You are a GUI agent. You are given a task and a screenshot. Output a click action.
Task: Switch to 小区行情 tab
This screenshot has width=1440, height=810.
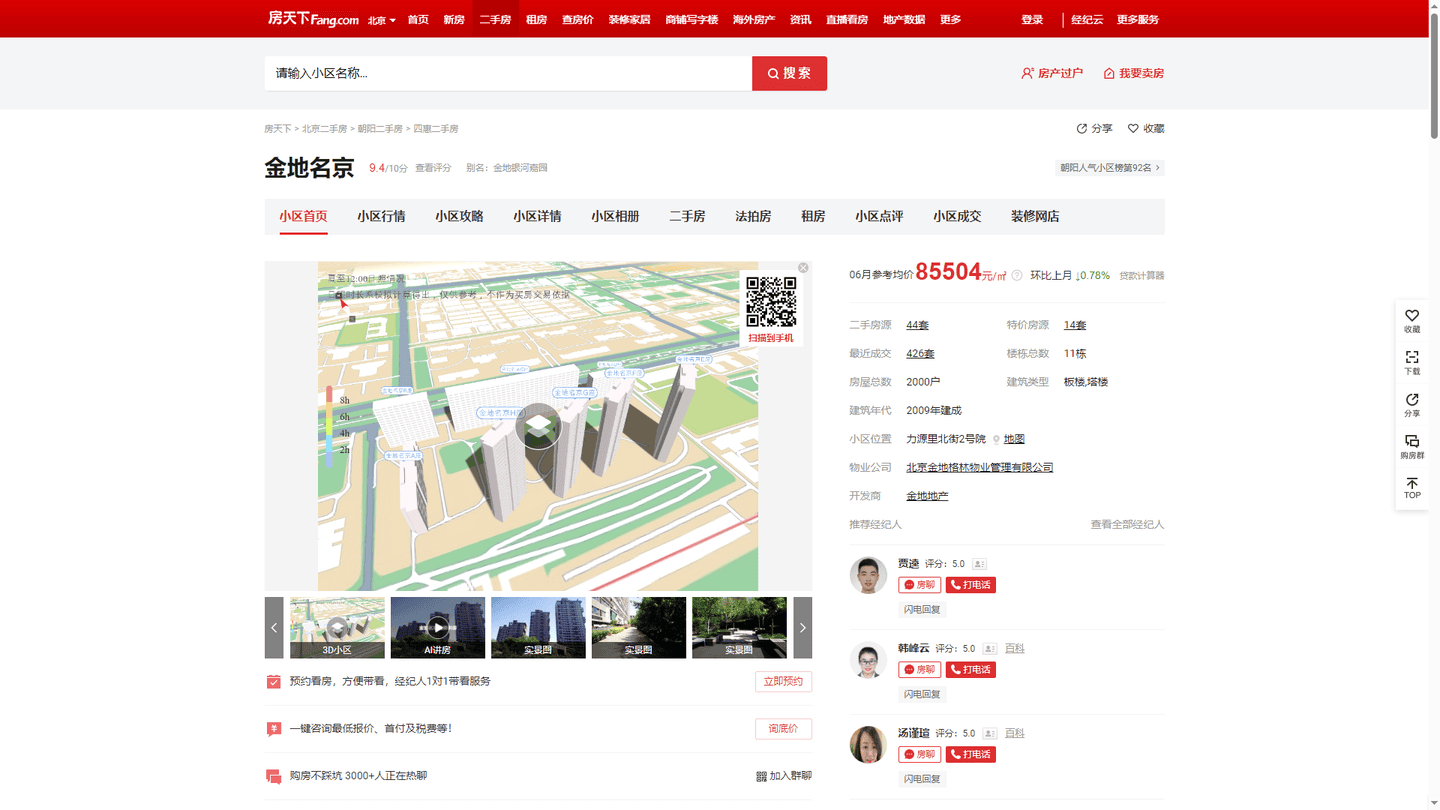coord(381,216)
